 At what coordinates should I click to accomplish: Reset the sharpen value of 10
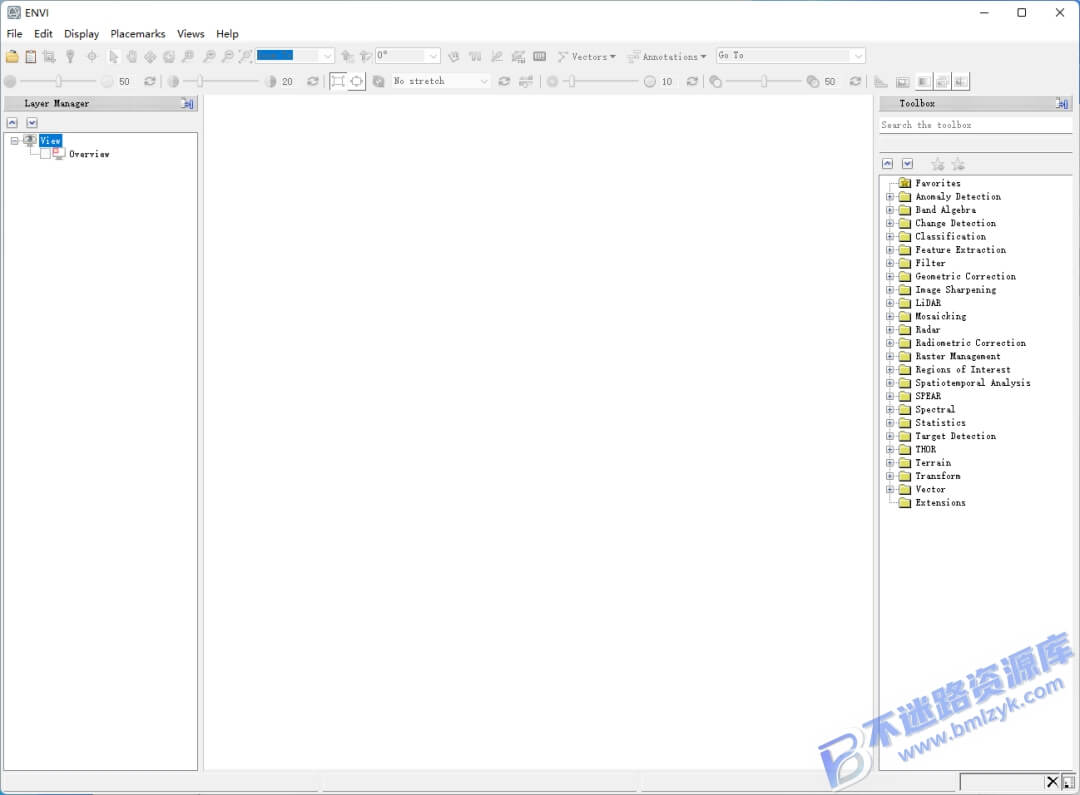pos(692,81)
